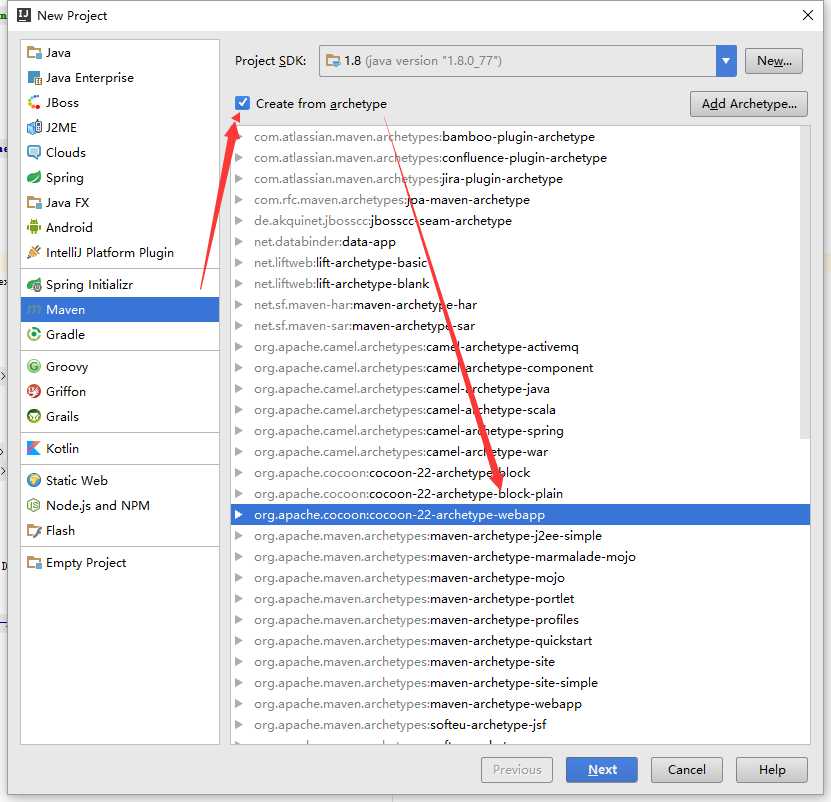Image resolution: width=831 pixels, height=802 pixels.
Task: Click the IntelliJ Platform Plugin icon
Action: tap(34, 252)
